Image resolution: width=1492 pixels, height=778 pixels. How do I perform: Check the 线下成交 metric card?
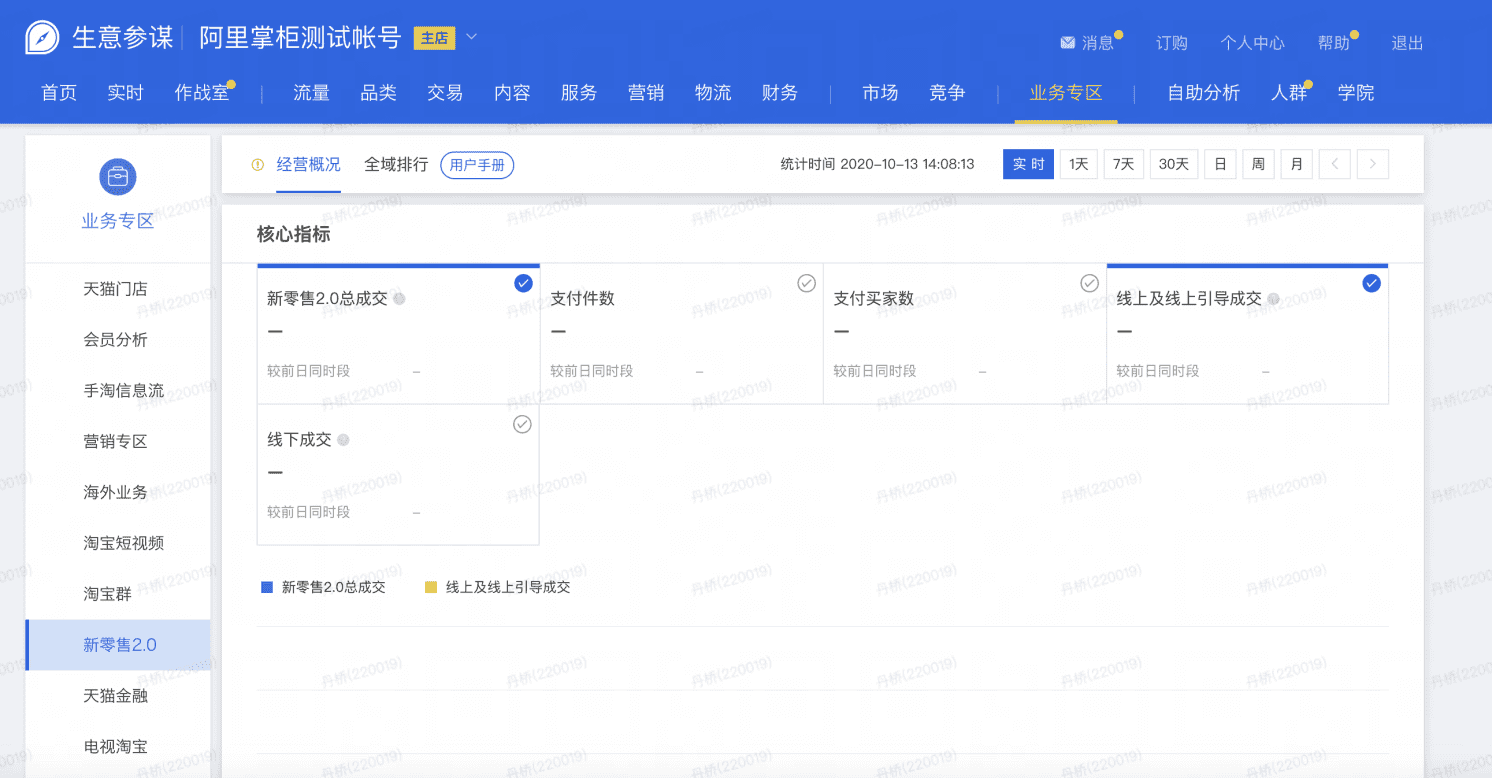point(522,425)
